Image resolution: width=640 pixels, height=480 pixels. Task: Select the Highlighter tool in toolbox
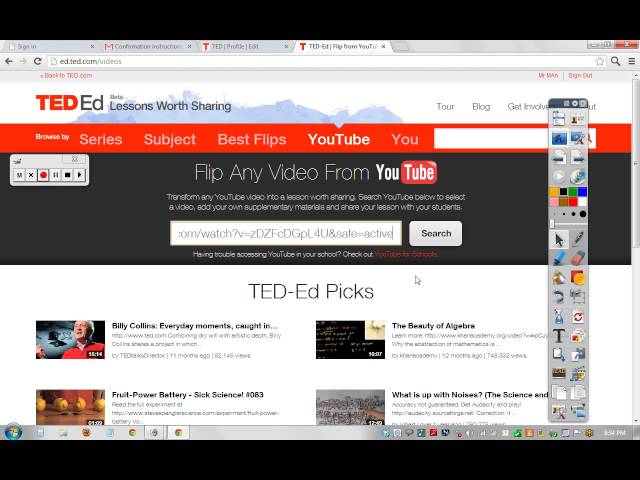(559, 258)
